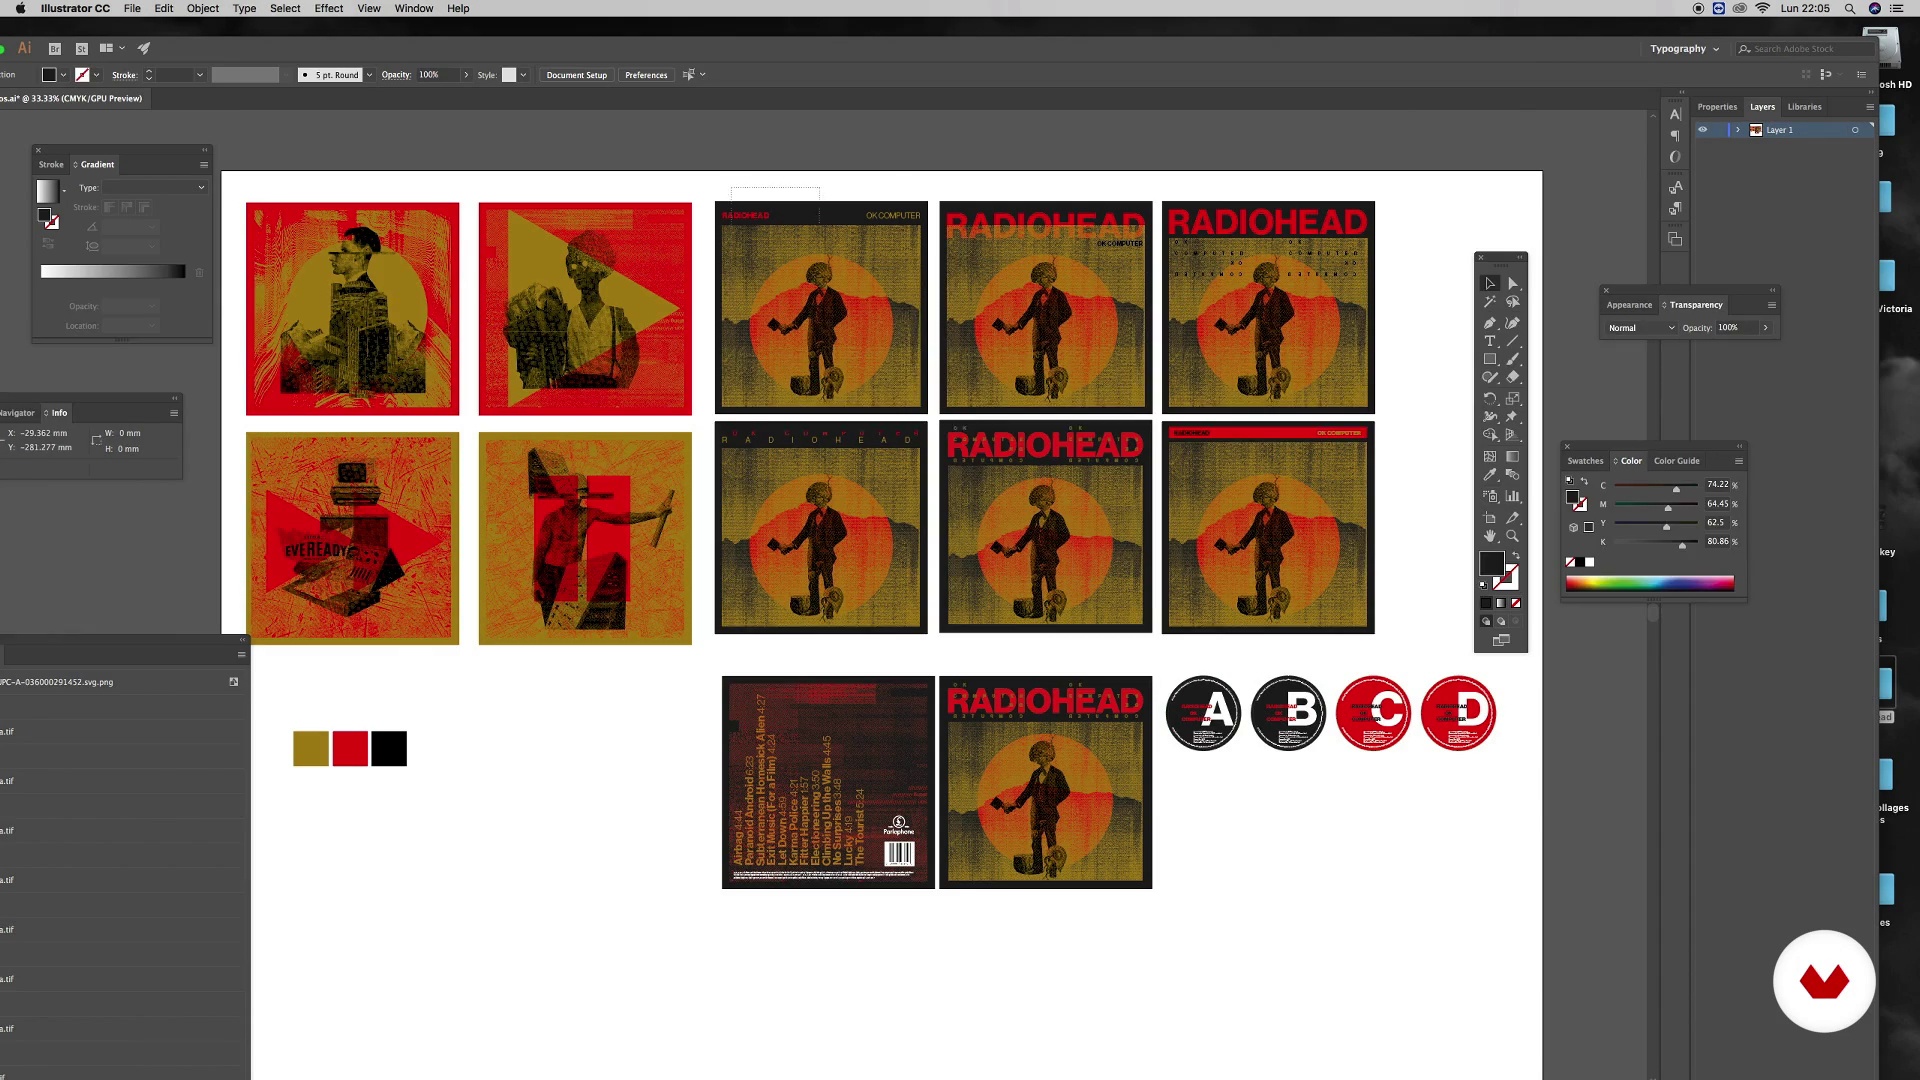Open the Window menu
Screen dimensions: 1920x1080
413,8
